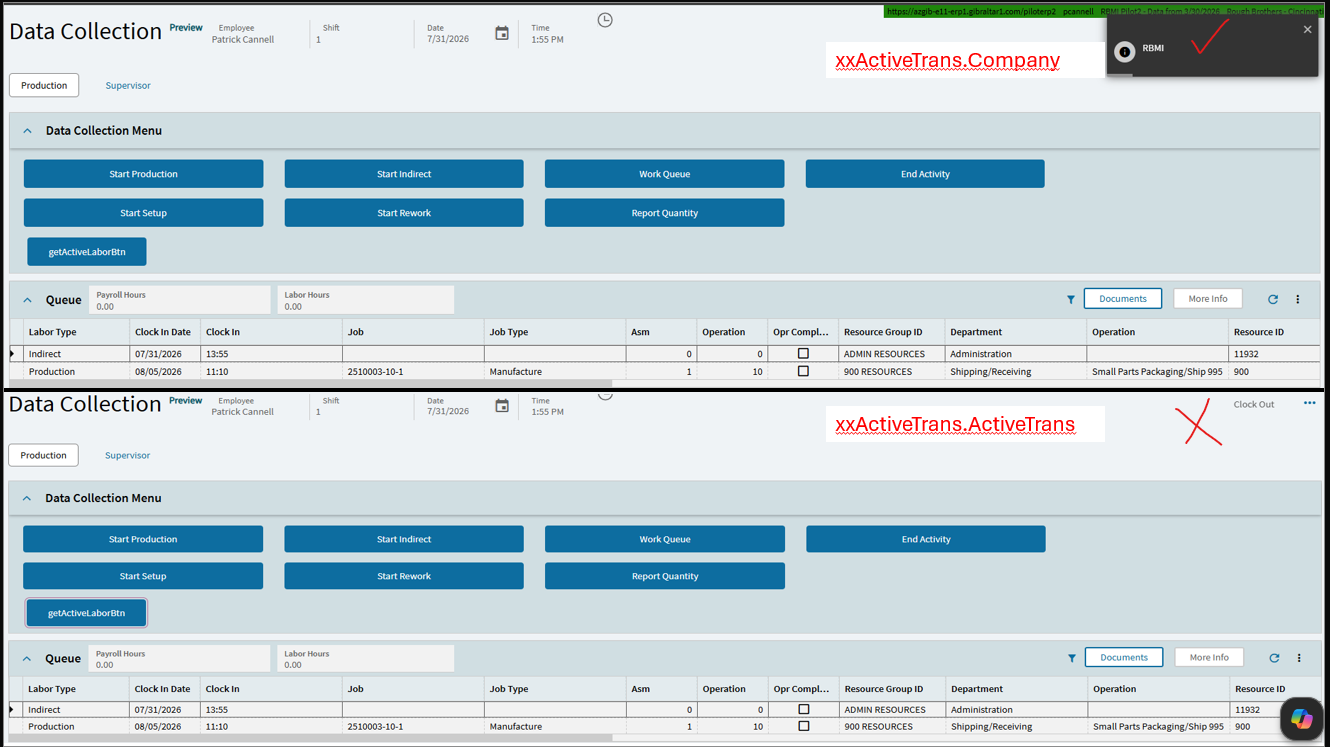Open the Queue overflow menu in the Company screen

tap(1298, 300)
